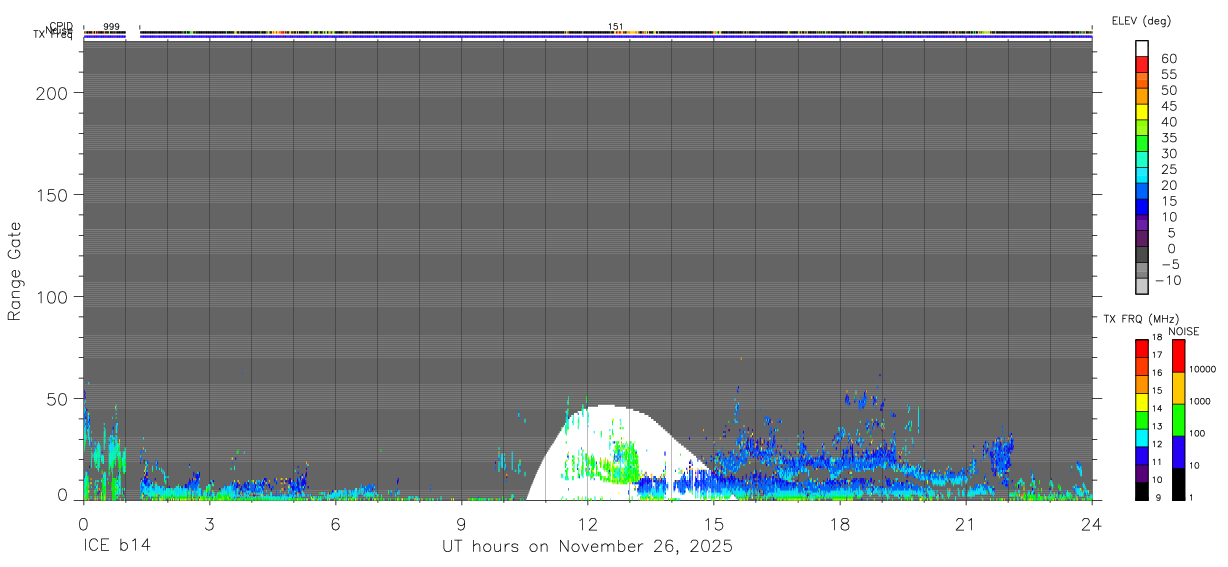
Task: Click the red 55-60 degree elevation swatch
Action: 1142,66
